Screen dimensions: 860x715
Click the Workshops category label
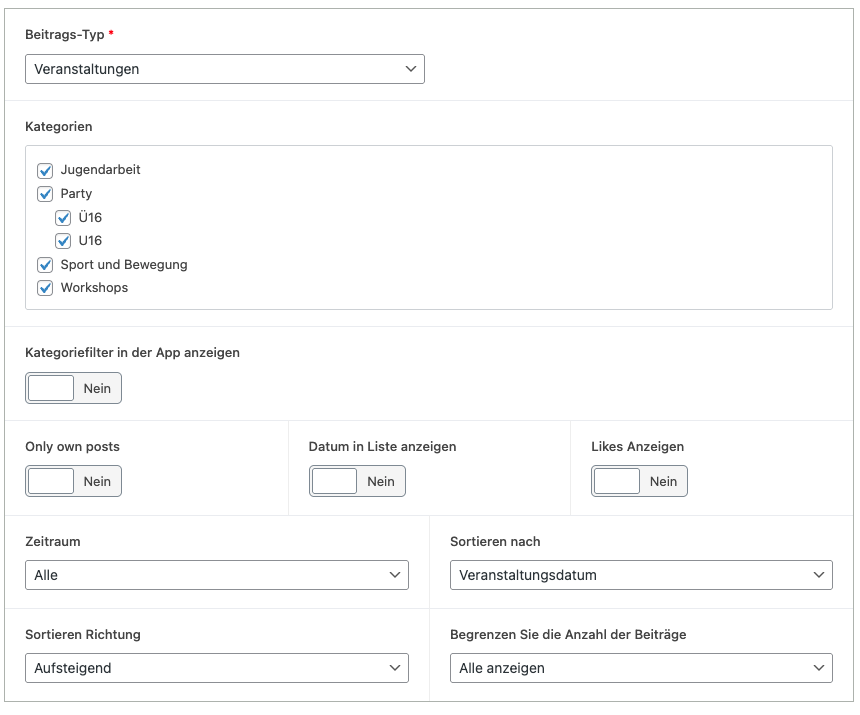pos(94,288)
